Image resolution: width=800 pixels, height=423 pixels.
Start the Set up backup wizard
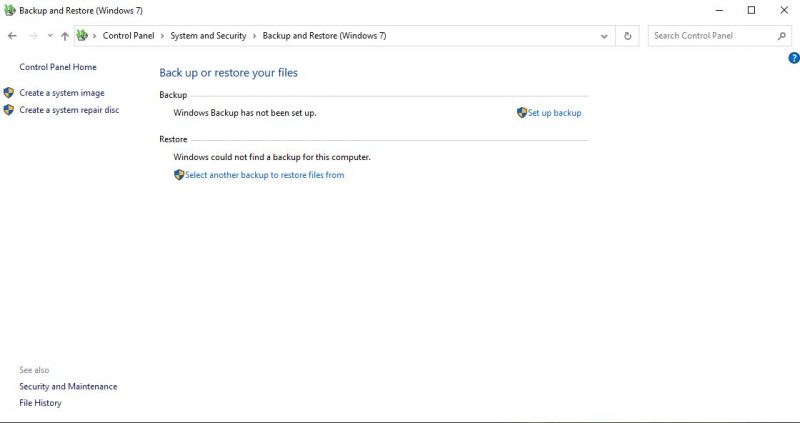tap(555, 113)
